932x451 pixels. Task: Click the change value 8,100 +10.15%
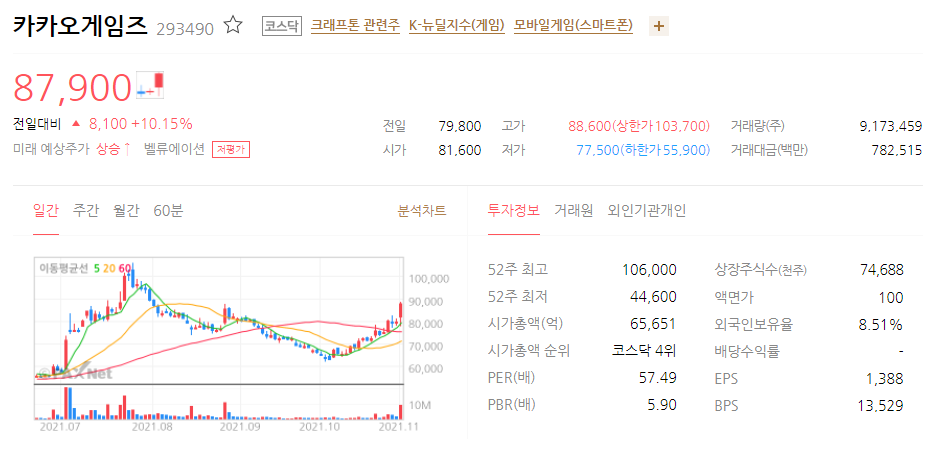pyautogui.click(x=140, y=124)
